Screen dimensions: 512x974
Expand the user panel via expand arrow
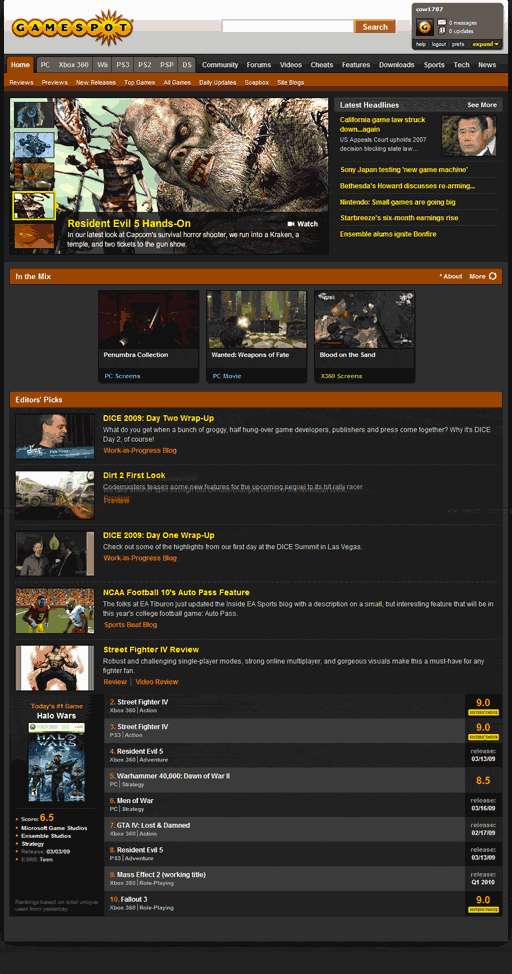tap(486, 44)
